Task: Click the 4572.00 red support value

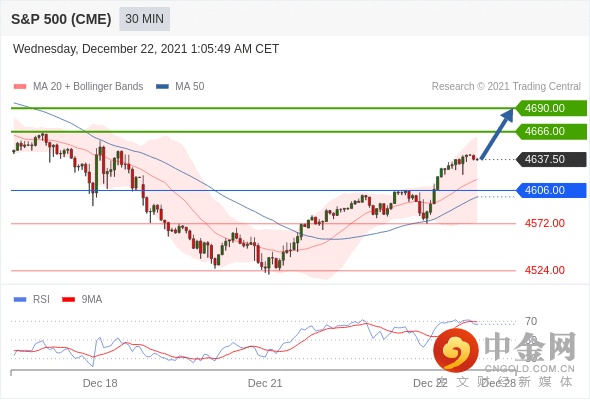Action: click(x=545, y=224)
